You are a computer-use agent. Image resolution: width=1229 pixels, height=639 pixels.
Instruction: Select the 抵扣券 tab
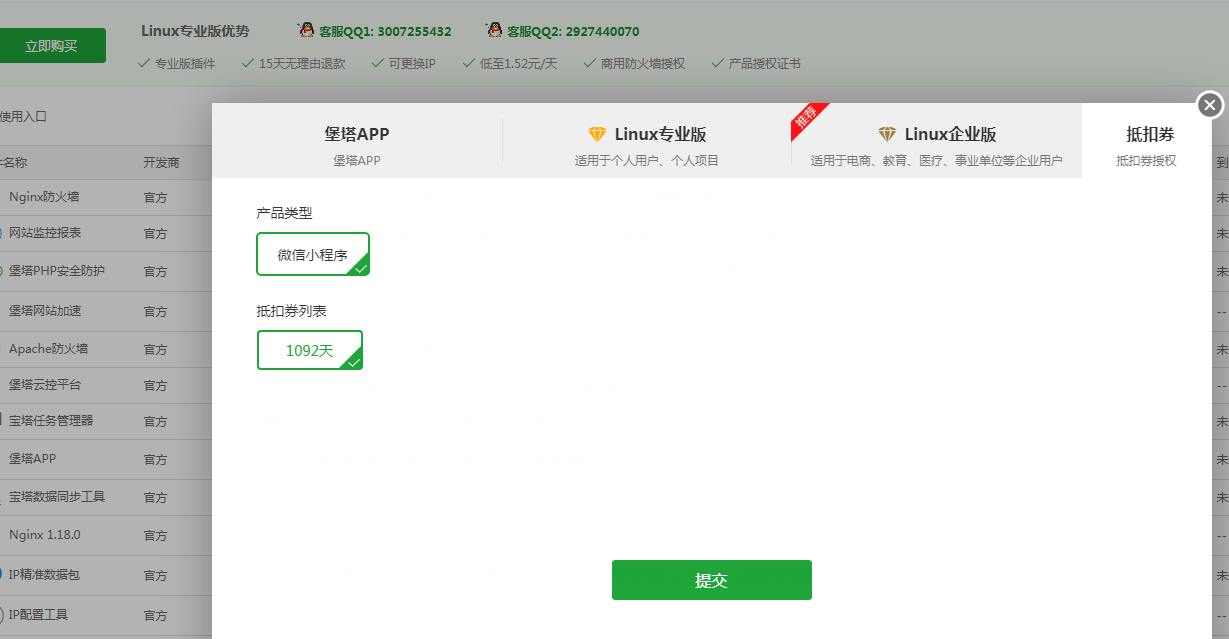click(x=1146, y=141)
